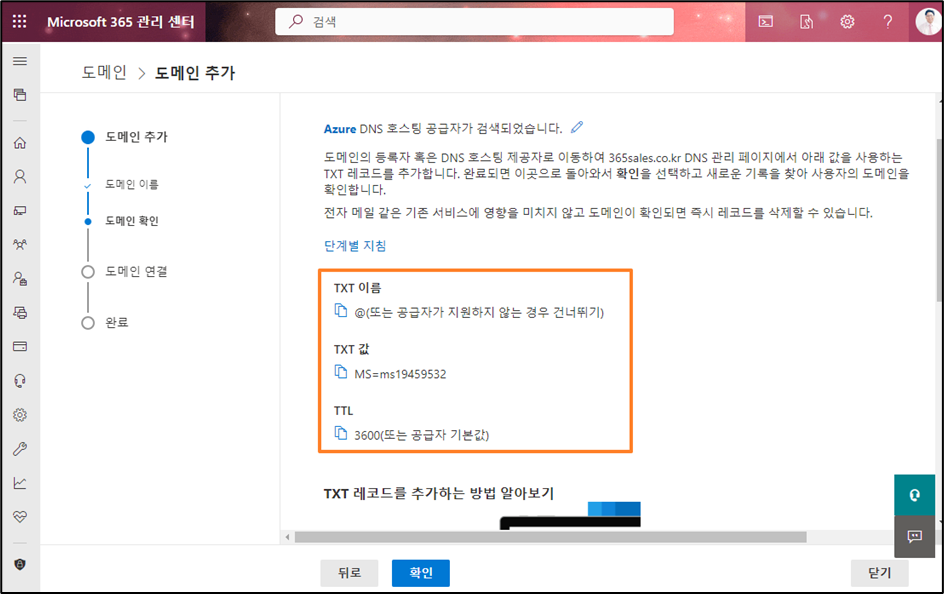Open the 단계별 지침 link
The height and width of the screenshot is (594, 944).
click(x=355, y=246)
